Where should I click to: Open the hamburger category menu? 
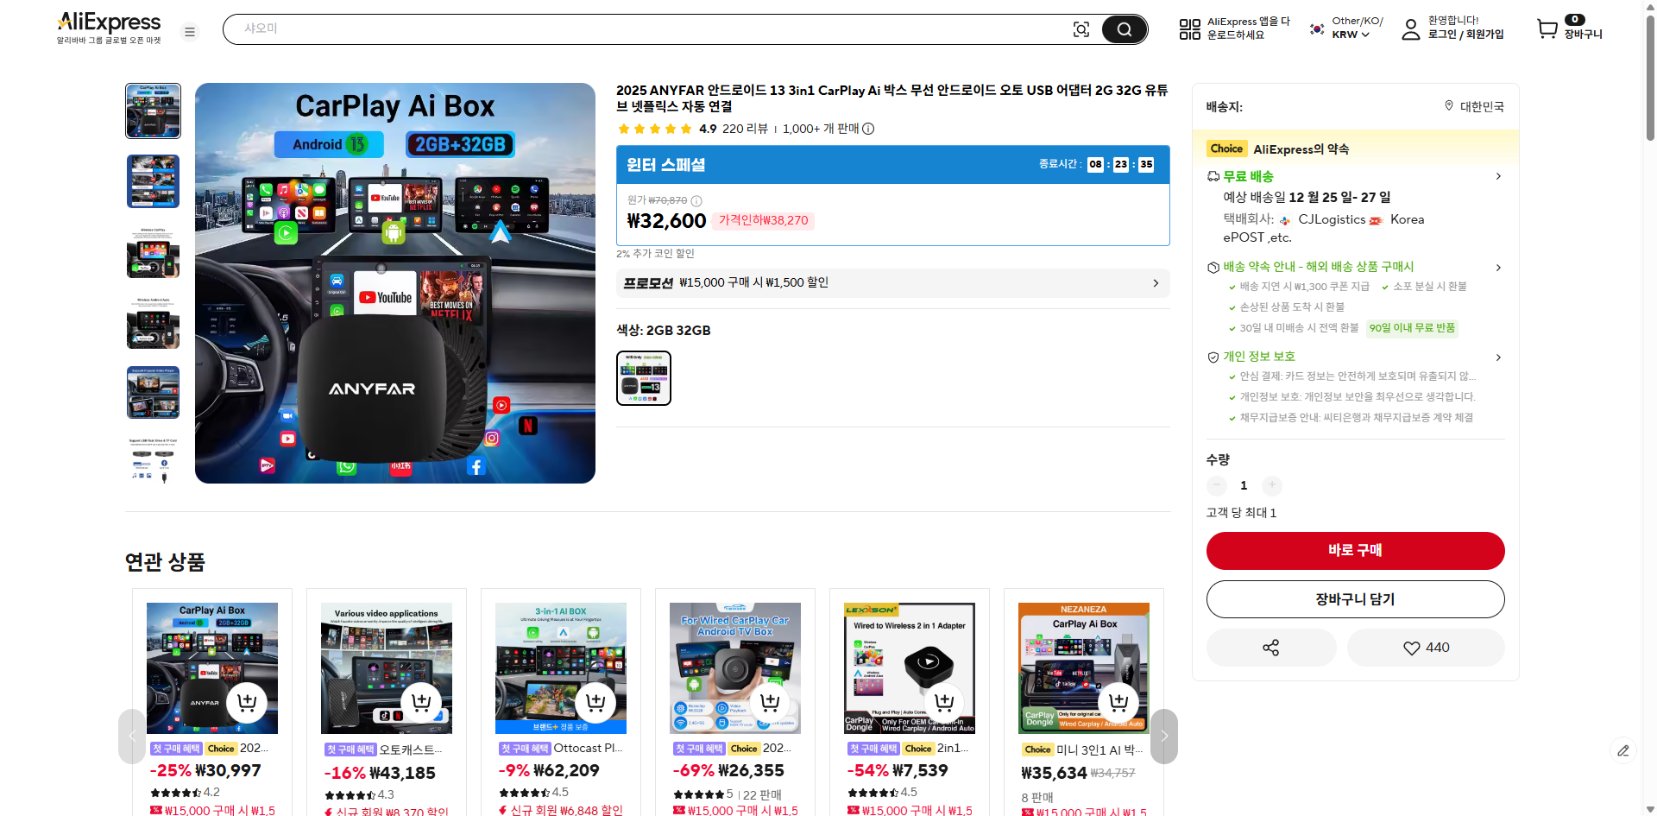tap(189, 31)
